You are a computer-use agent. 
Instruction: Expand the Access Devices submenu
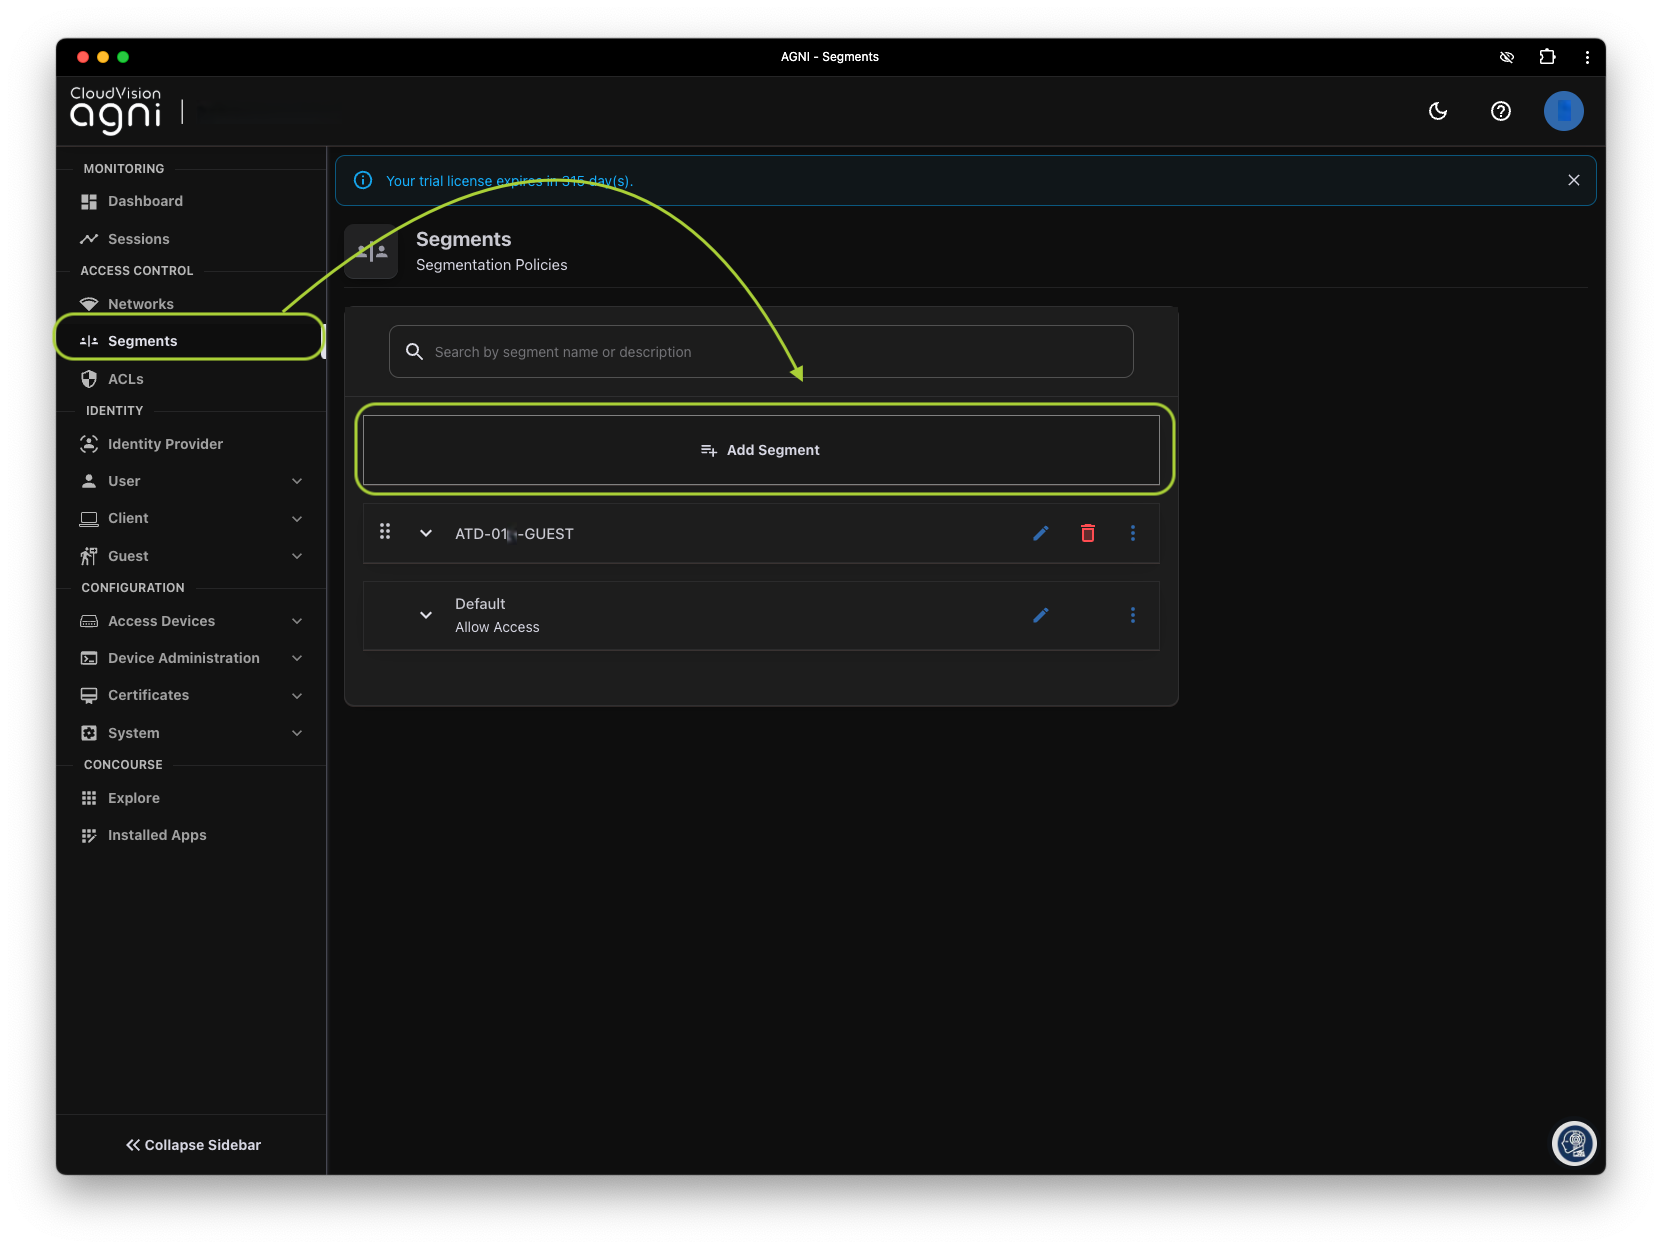pyautogui.click(x=297, y=621)
